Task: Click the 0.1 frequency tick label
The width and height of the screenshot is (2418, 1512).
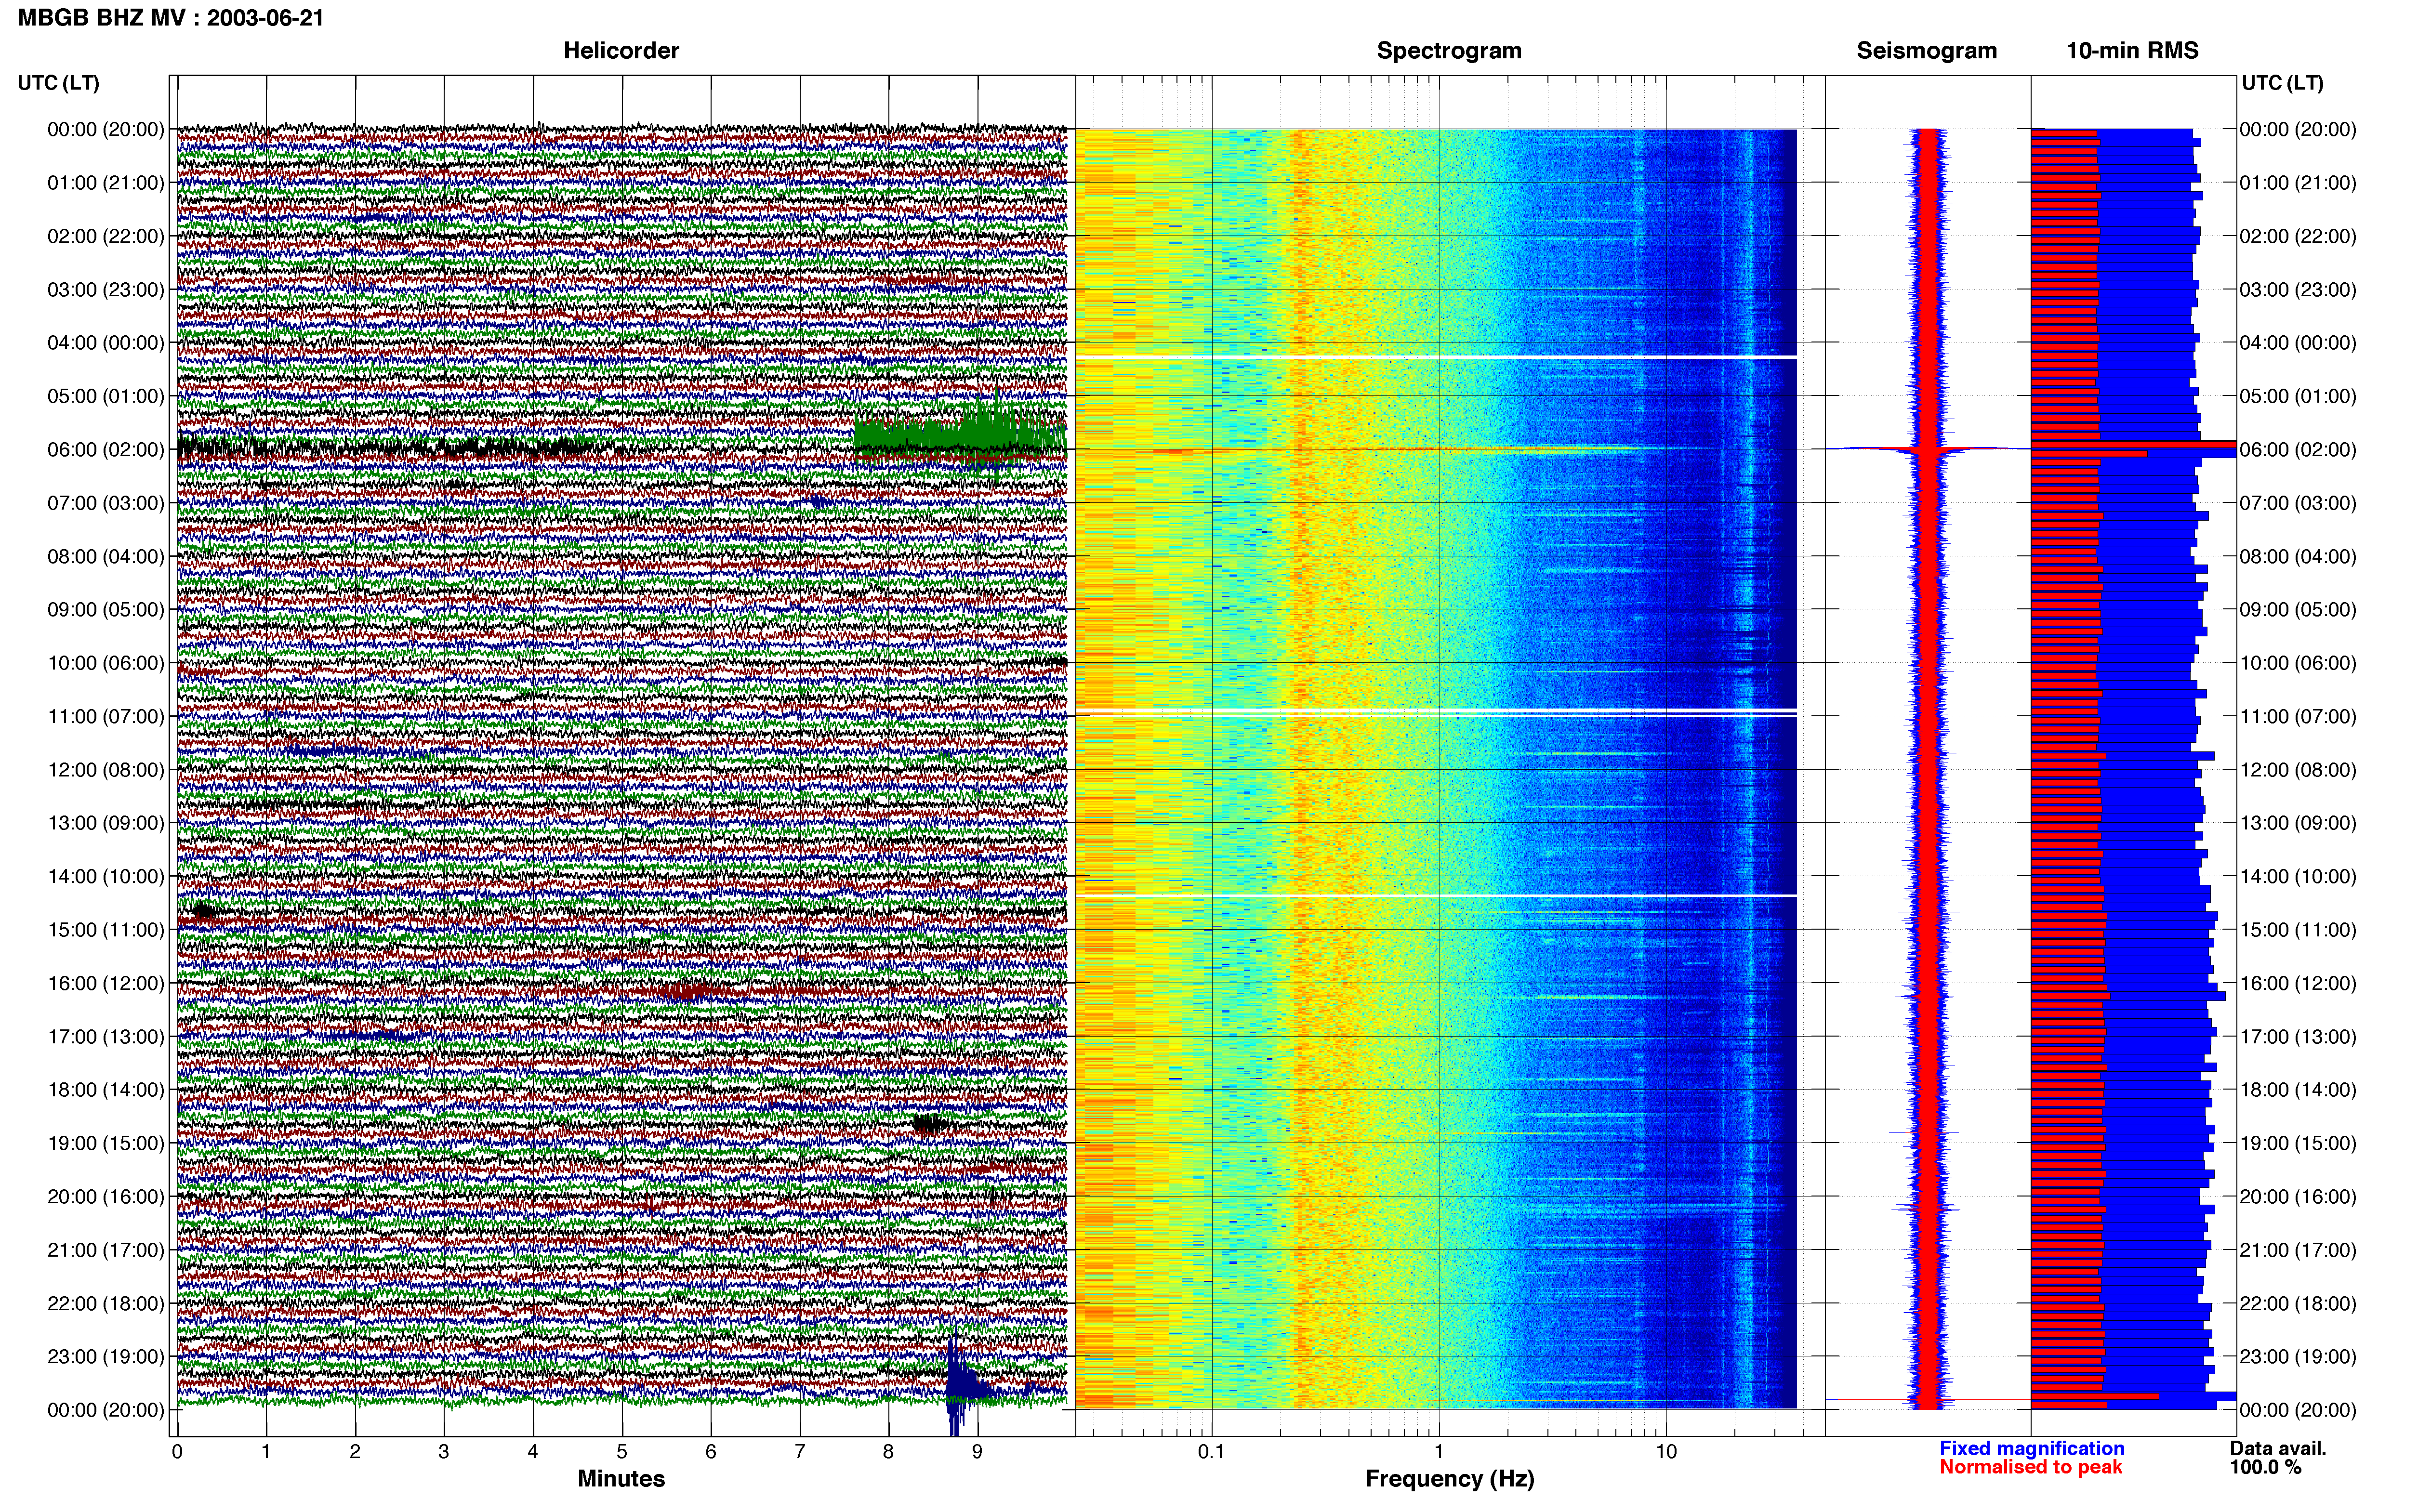Action: 1211,1452
